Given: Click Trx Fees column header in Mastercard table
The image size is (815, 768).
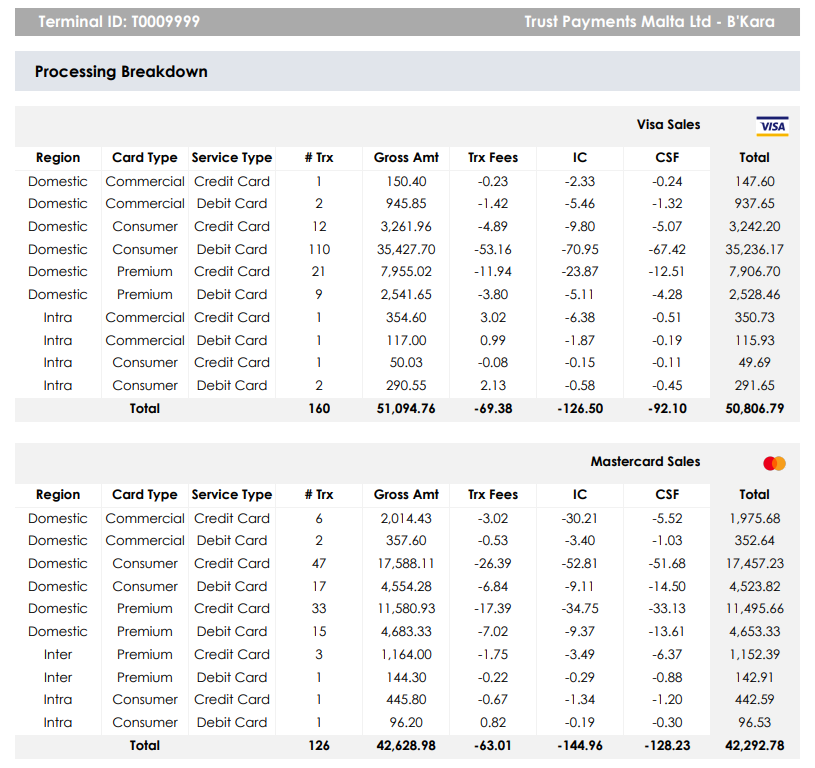Looking at the screenshot, I should [x=493, y=495].
